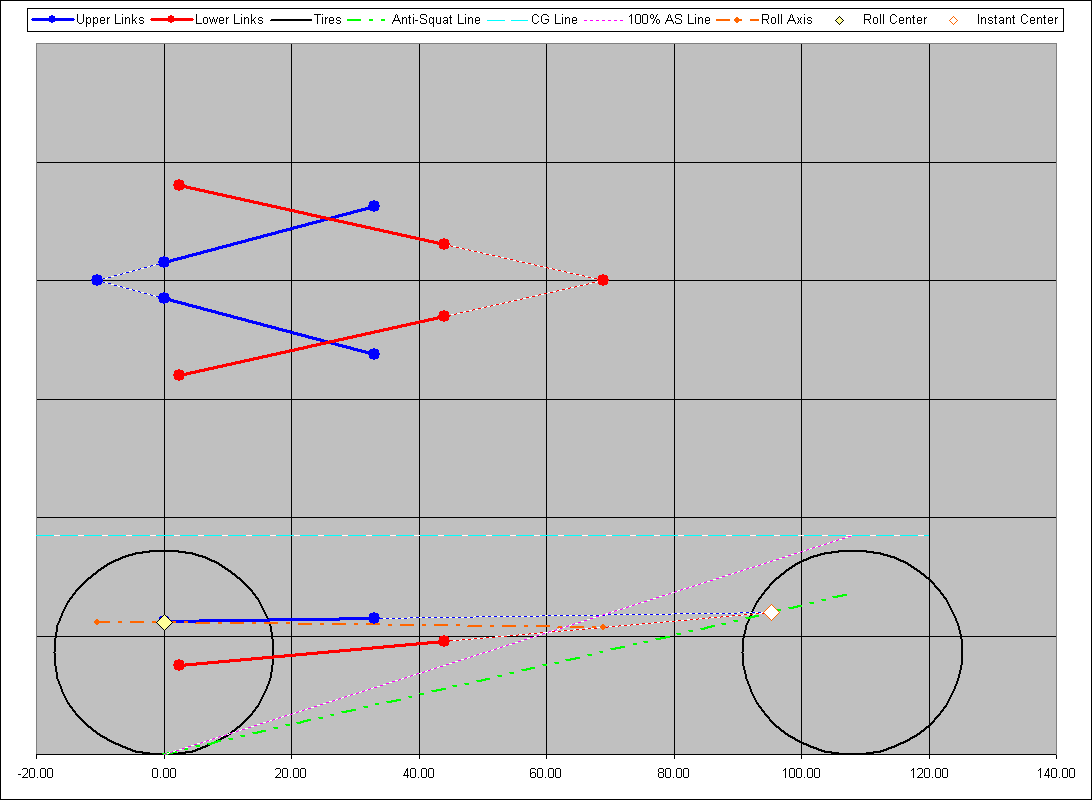Click the side-view red lower link frame end

(x=444, y=641)
